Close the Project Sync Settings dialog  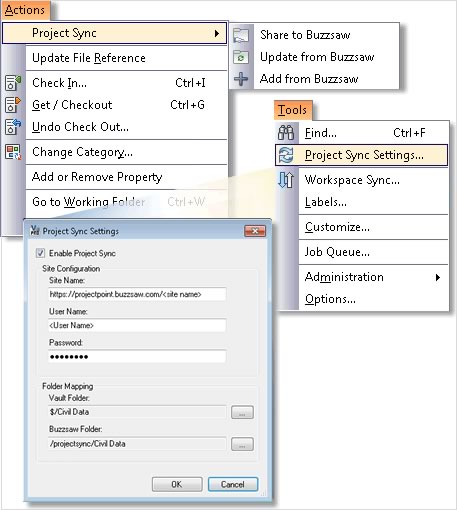255,231
